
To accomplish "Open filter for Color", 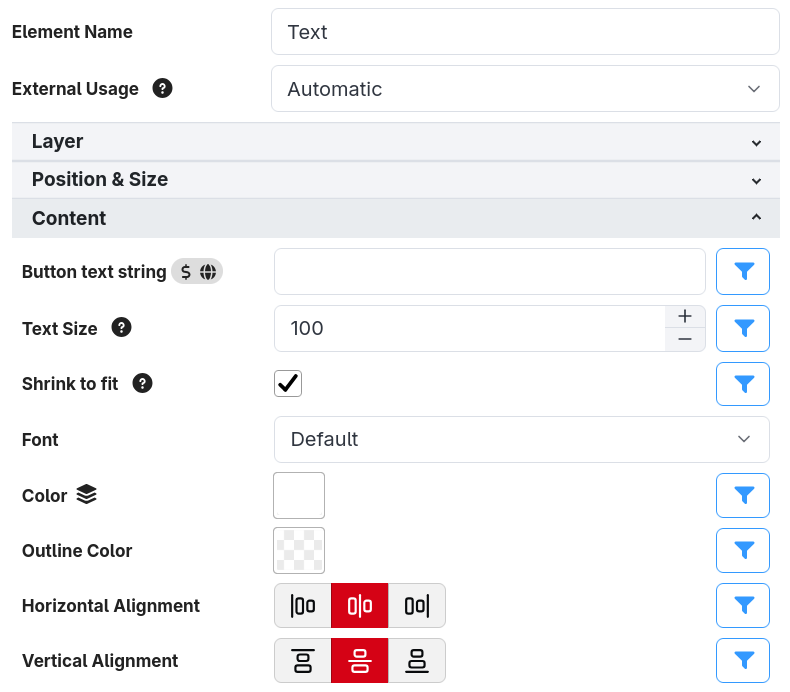I will pos(743,495).
